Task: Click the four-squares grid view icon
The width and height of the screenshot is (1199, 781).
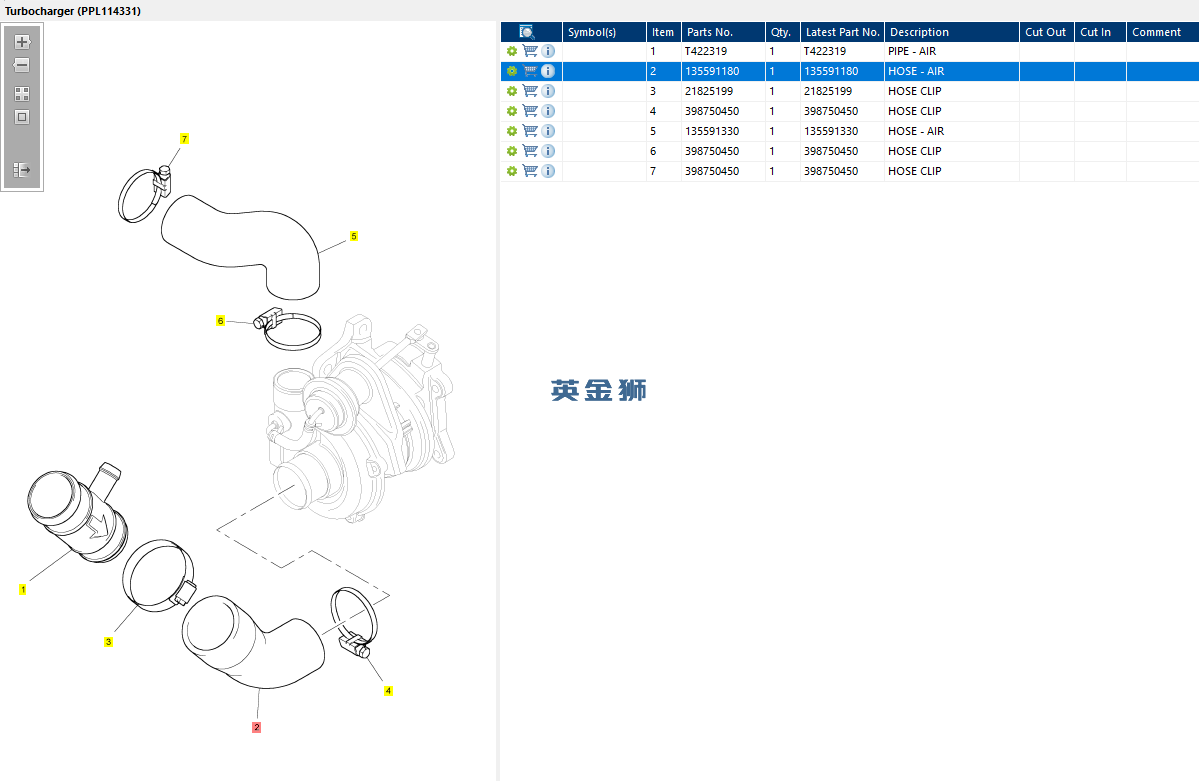Action: coord(22,94)
